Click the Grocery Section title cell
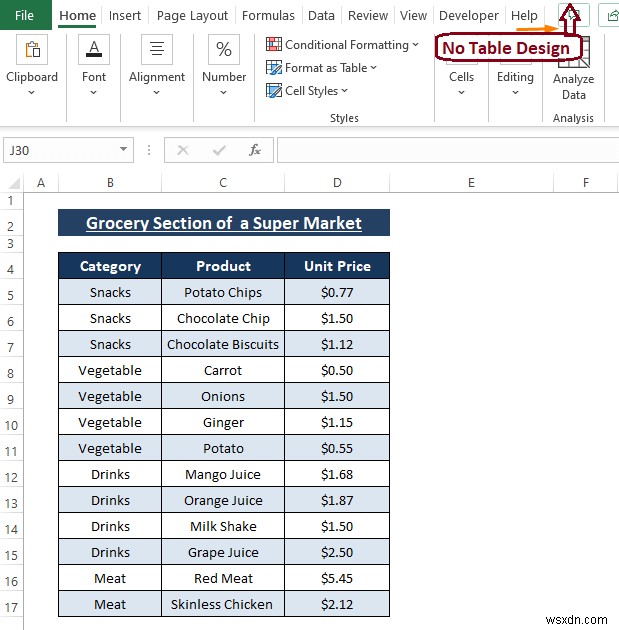 click(224, 223)
